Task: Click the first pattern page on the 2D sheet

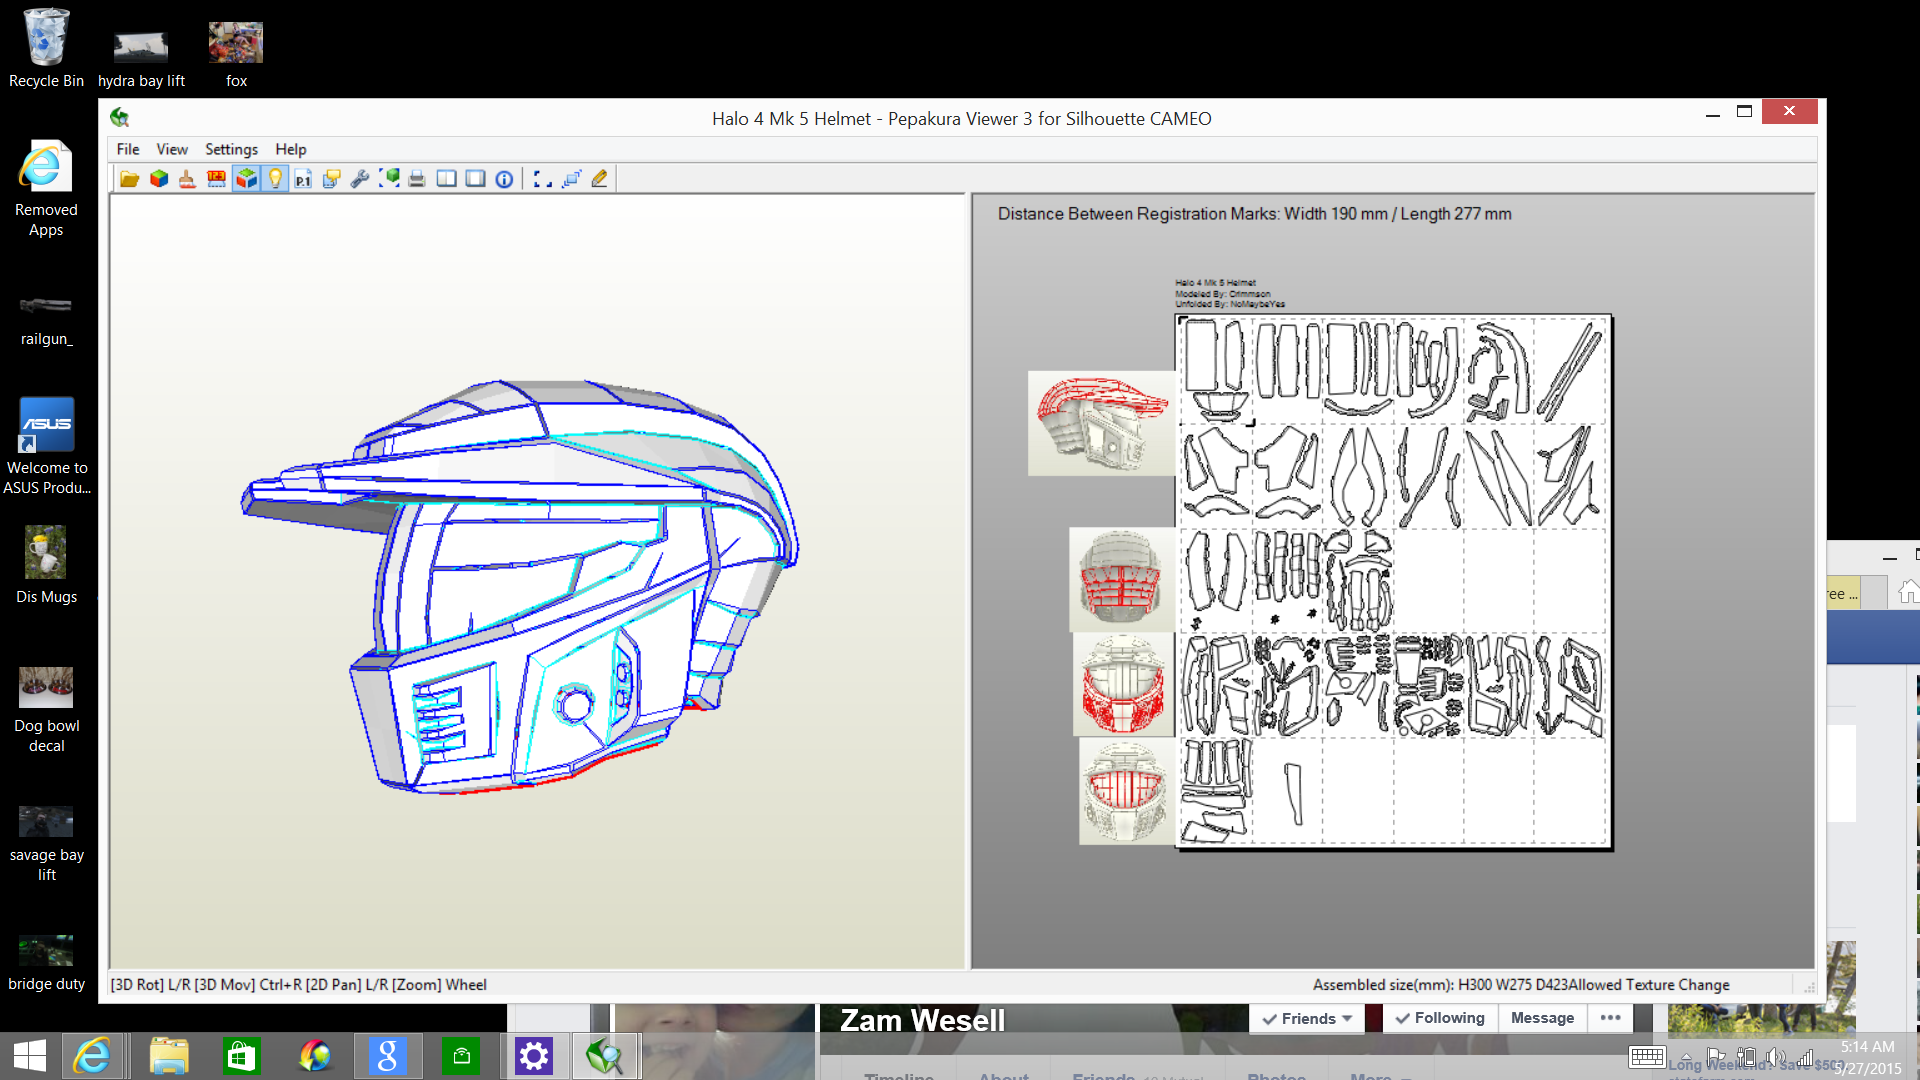Action: click(x=1216, y=370)
